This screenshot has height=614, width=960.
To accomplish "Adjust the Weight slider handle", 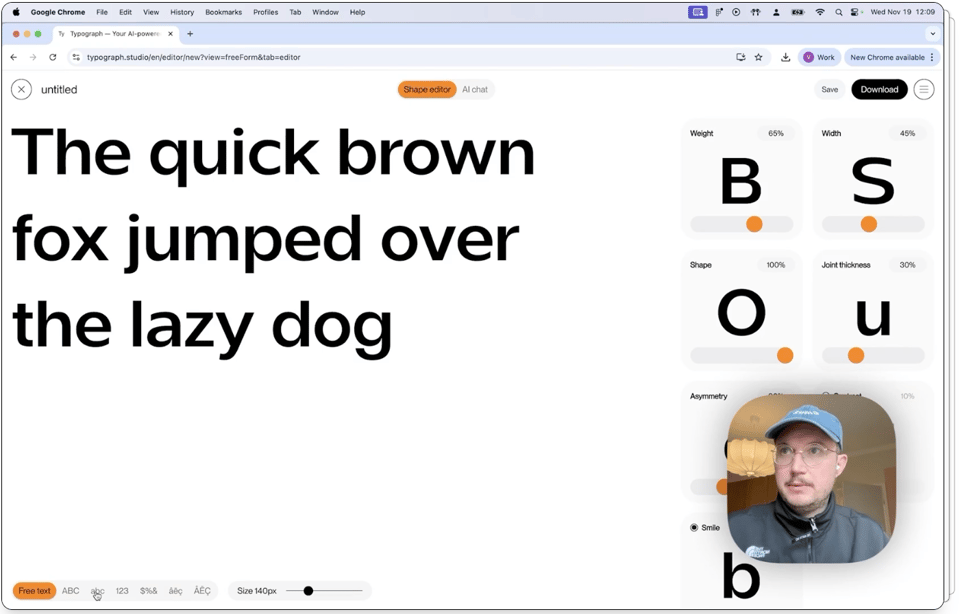I will click(x=754, y=224).
